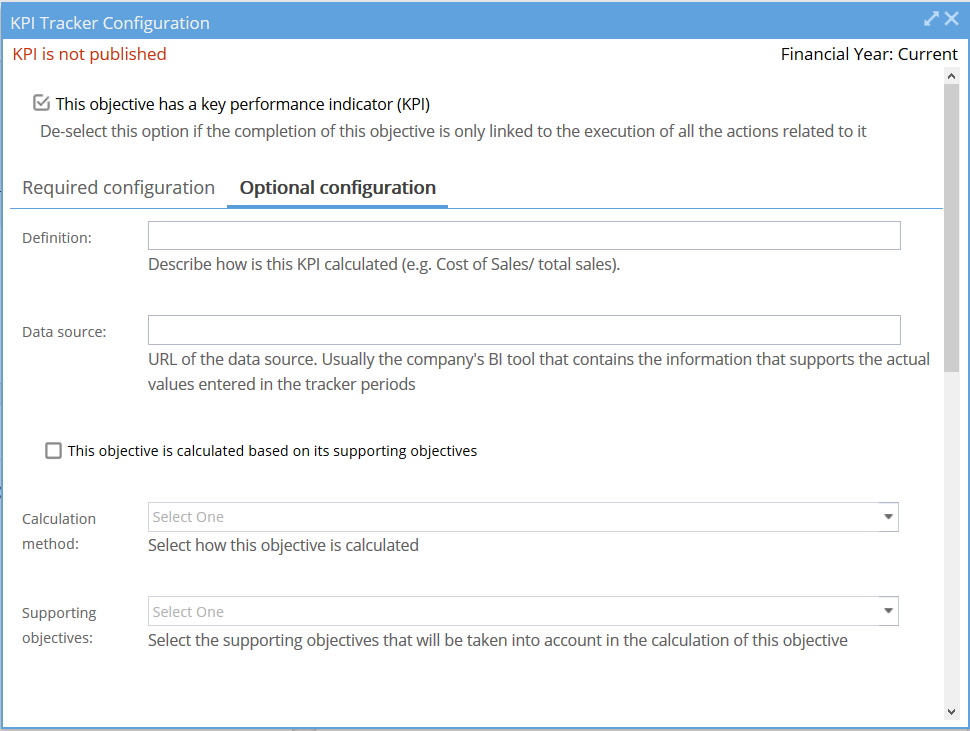Click the Calculation method Select One field

(x=523, y=517)
